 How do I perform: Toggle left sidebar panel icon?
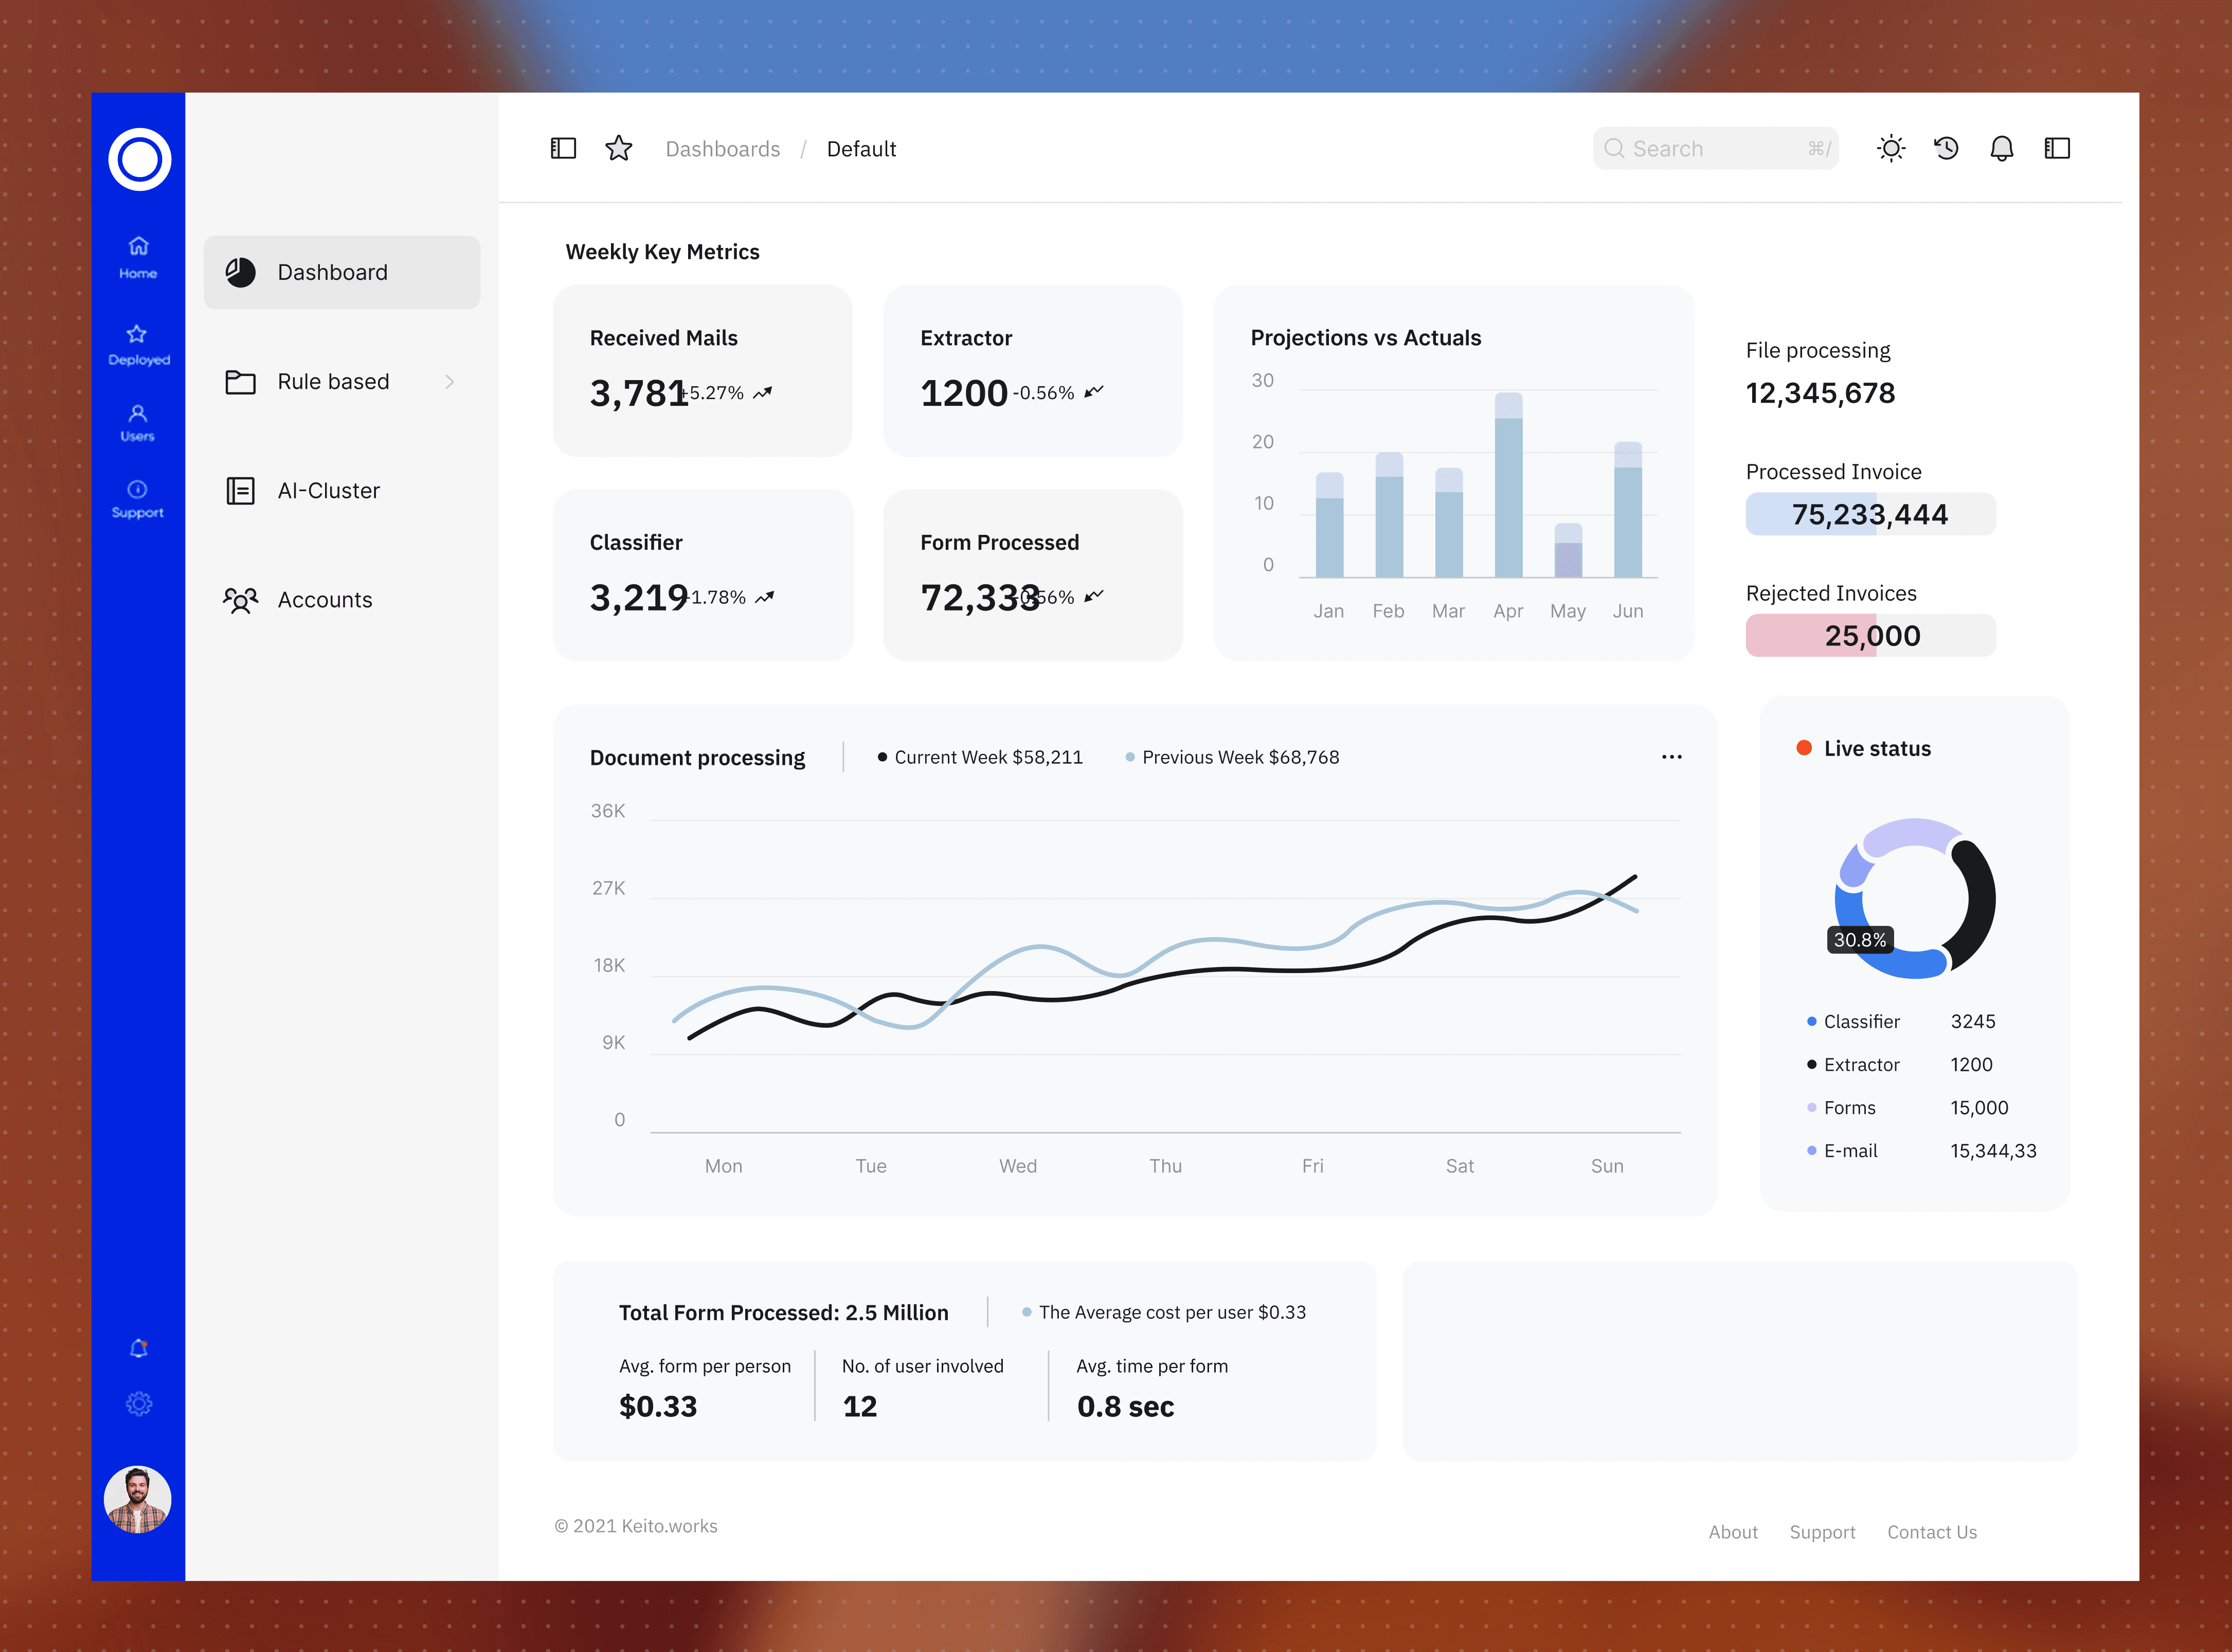tap(563, 149)
